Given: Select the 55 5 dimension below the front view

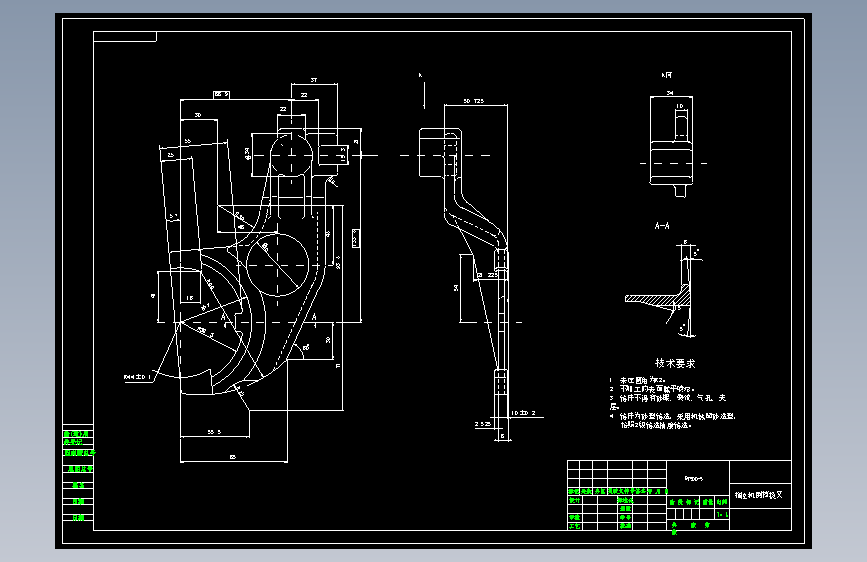Looking at the screenshot, I should click(214, 432).
